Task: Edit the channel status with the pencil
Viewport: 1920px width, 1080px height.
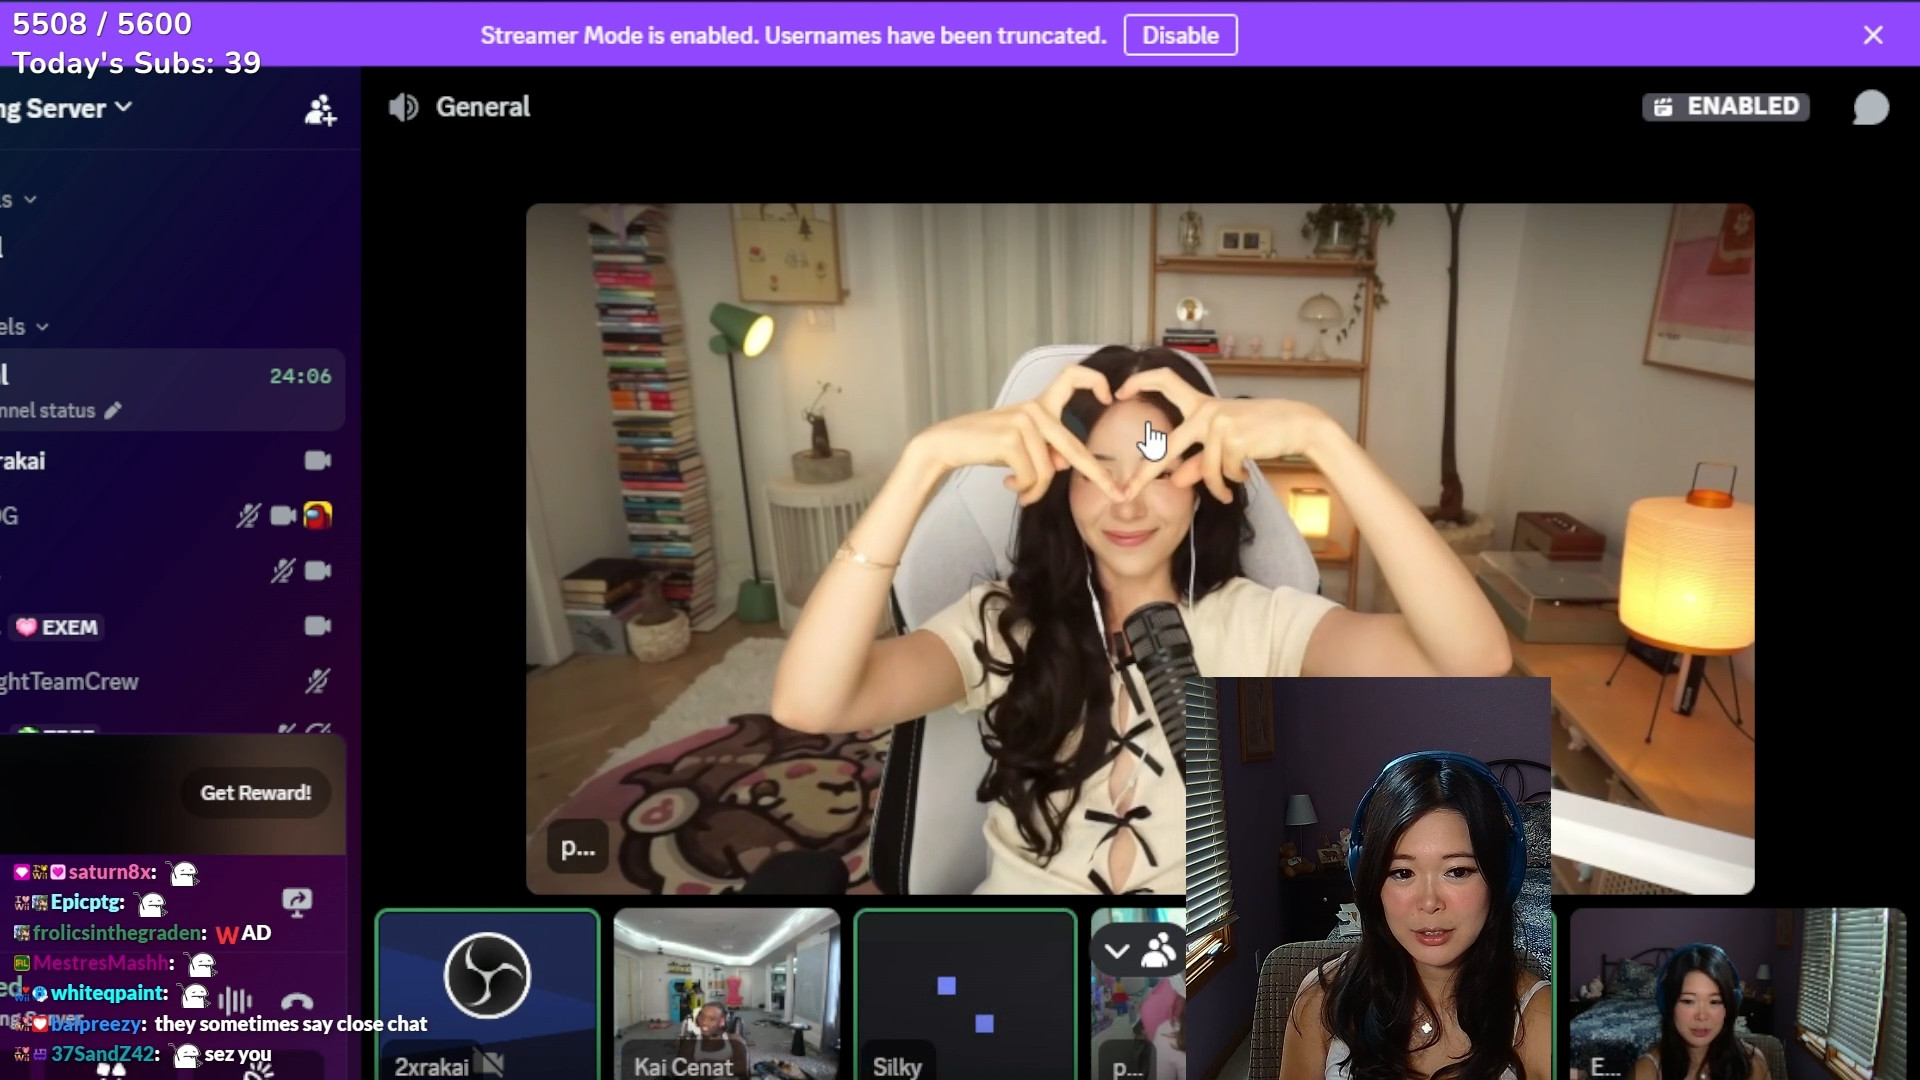Action: click(x=113, y=410)
